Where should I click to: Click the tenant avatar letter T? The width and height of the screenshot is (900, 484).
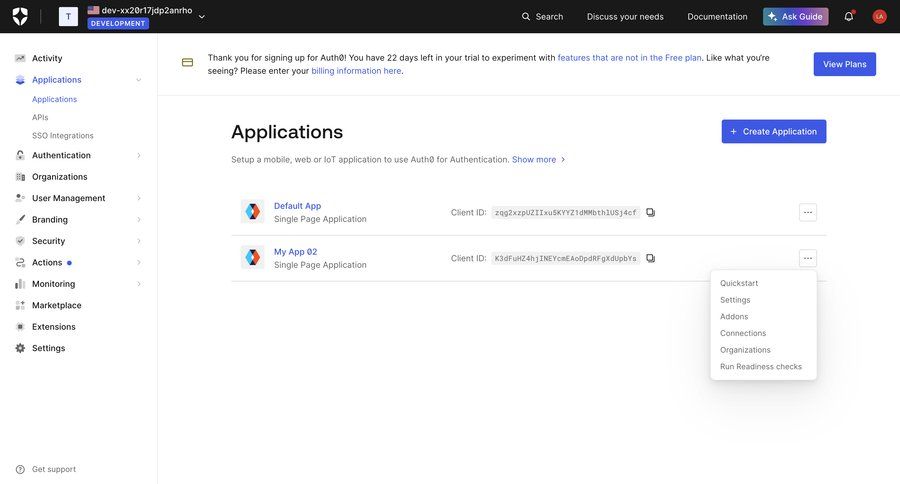point(68,16)
